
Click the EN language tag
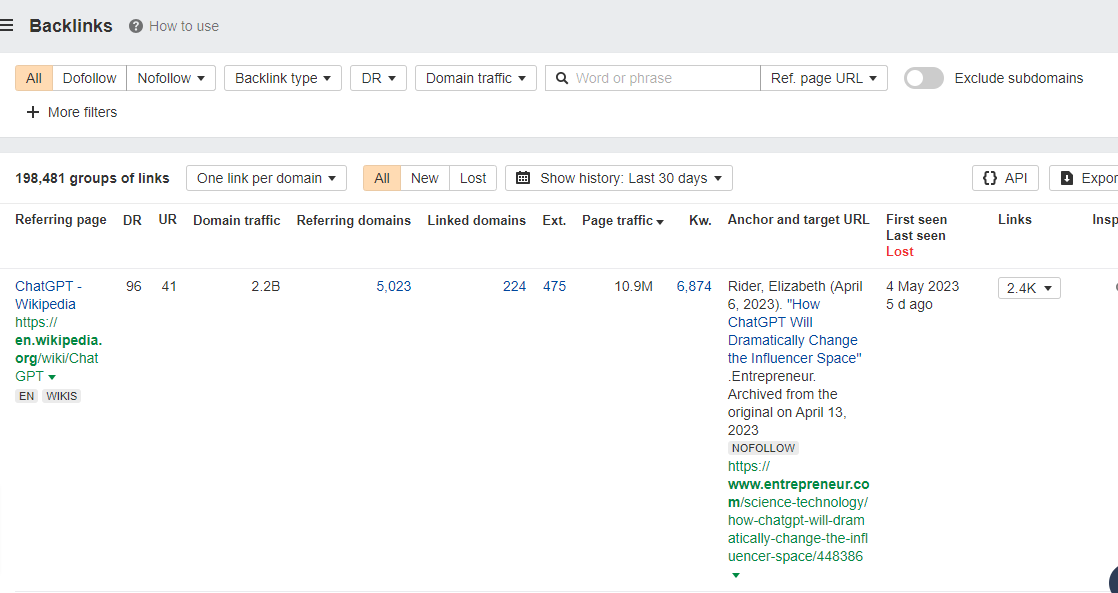click(26, 396)
